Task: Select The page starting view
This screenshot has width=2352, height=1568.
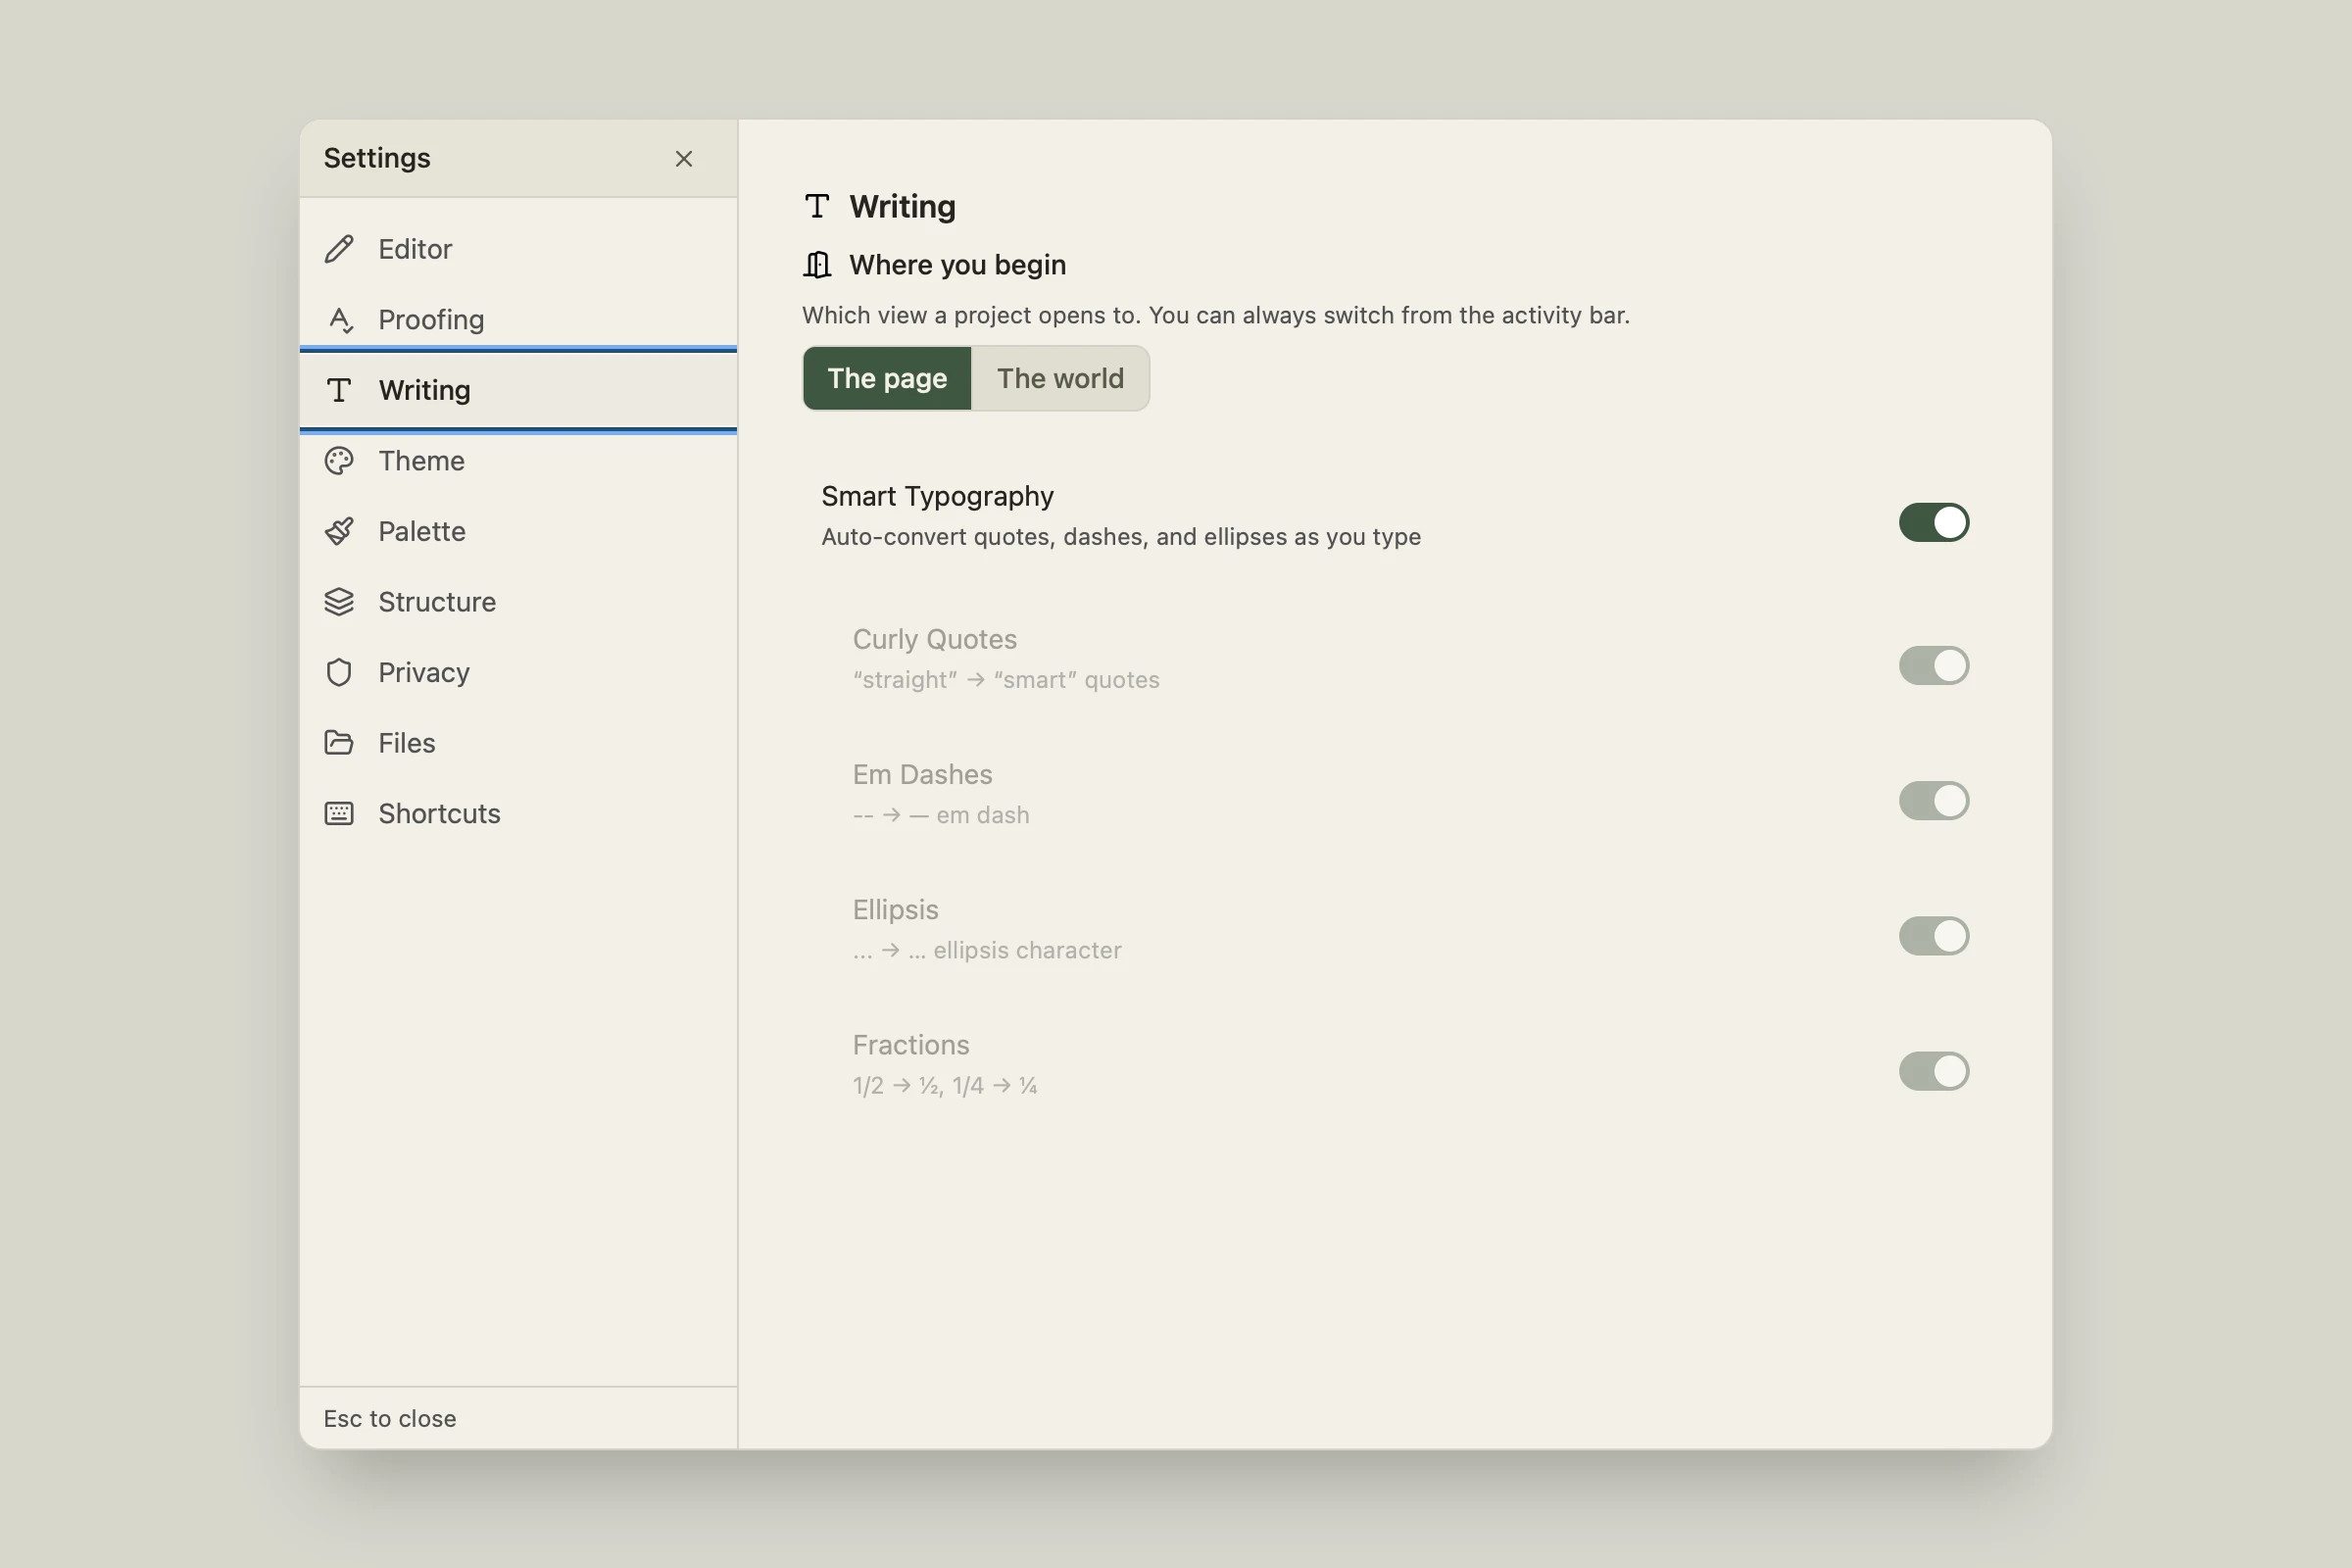Action: (x=887, y=378)
